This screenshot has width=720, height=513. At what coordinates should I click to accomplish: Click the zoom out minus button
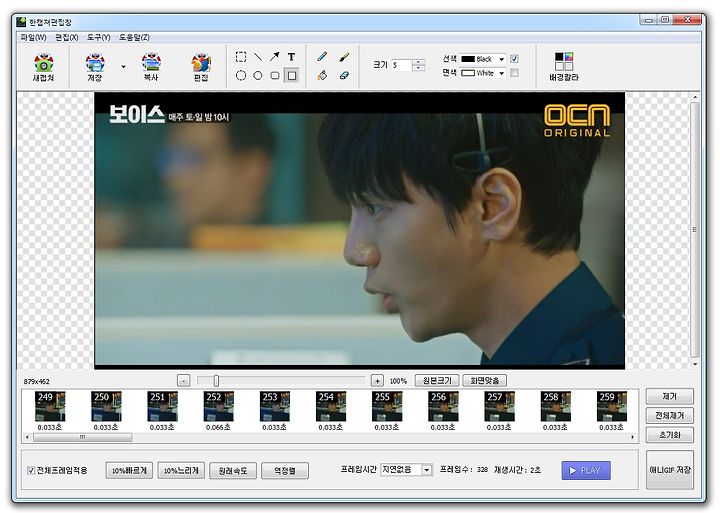pos(184,381)
